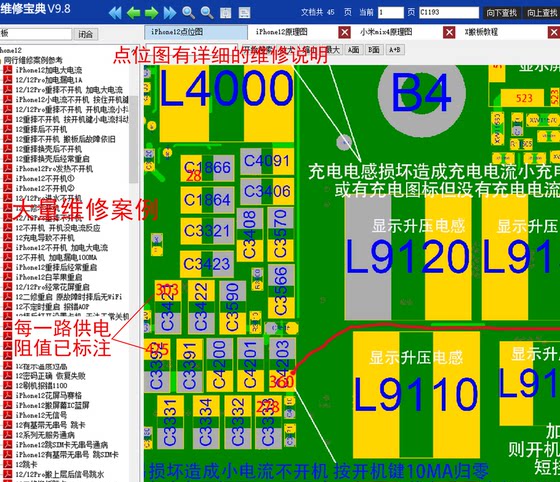Go to next page green arrow
560x482 pixels.
click(x=151, y=13)
